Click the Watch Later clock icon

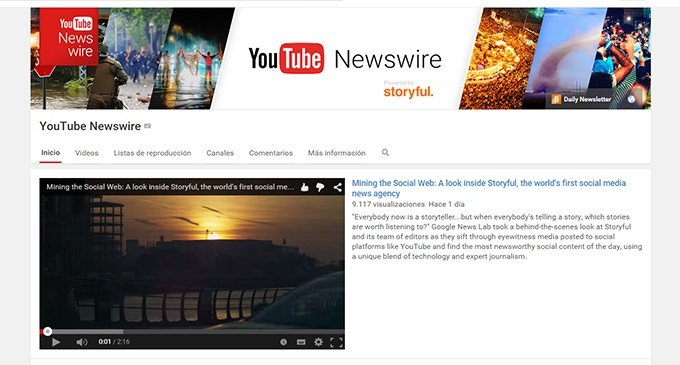tap(283, 342)
